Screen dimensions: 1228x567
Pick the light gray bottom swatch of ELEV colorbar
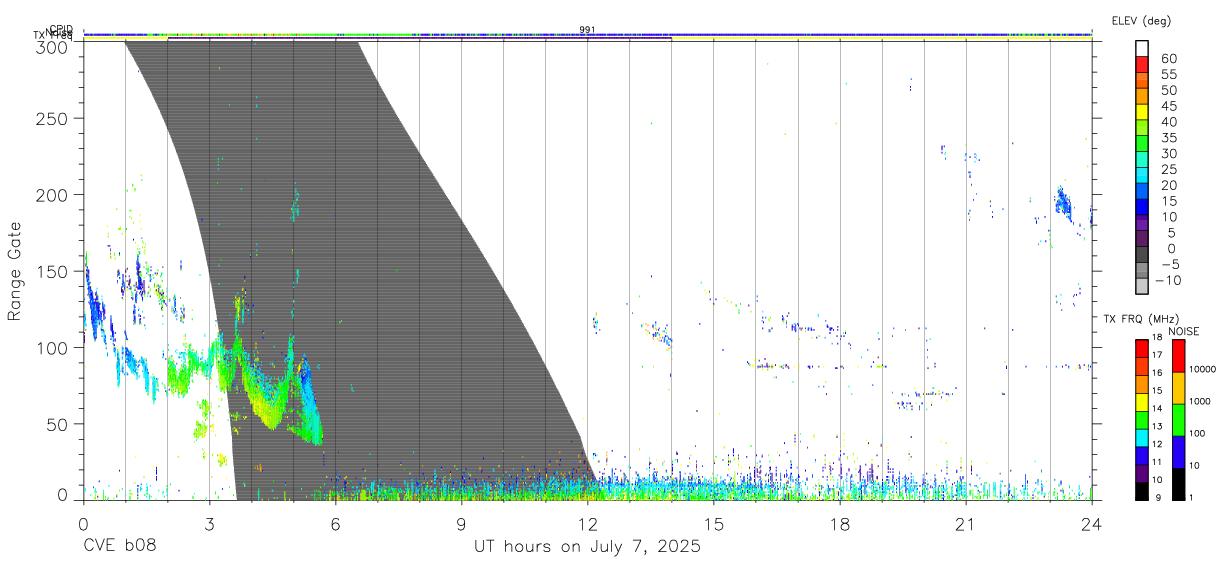pyautogui.click(x=1142, y=286)
